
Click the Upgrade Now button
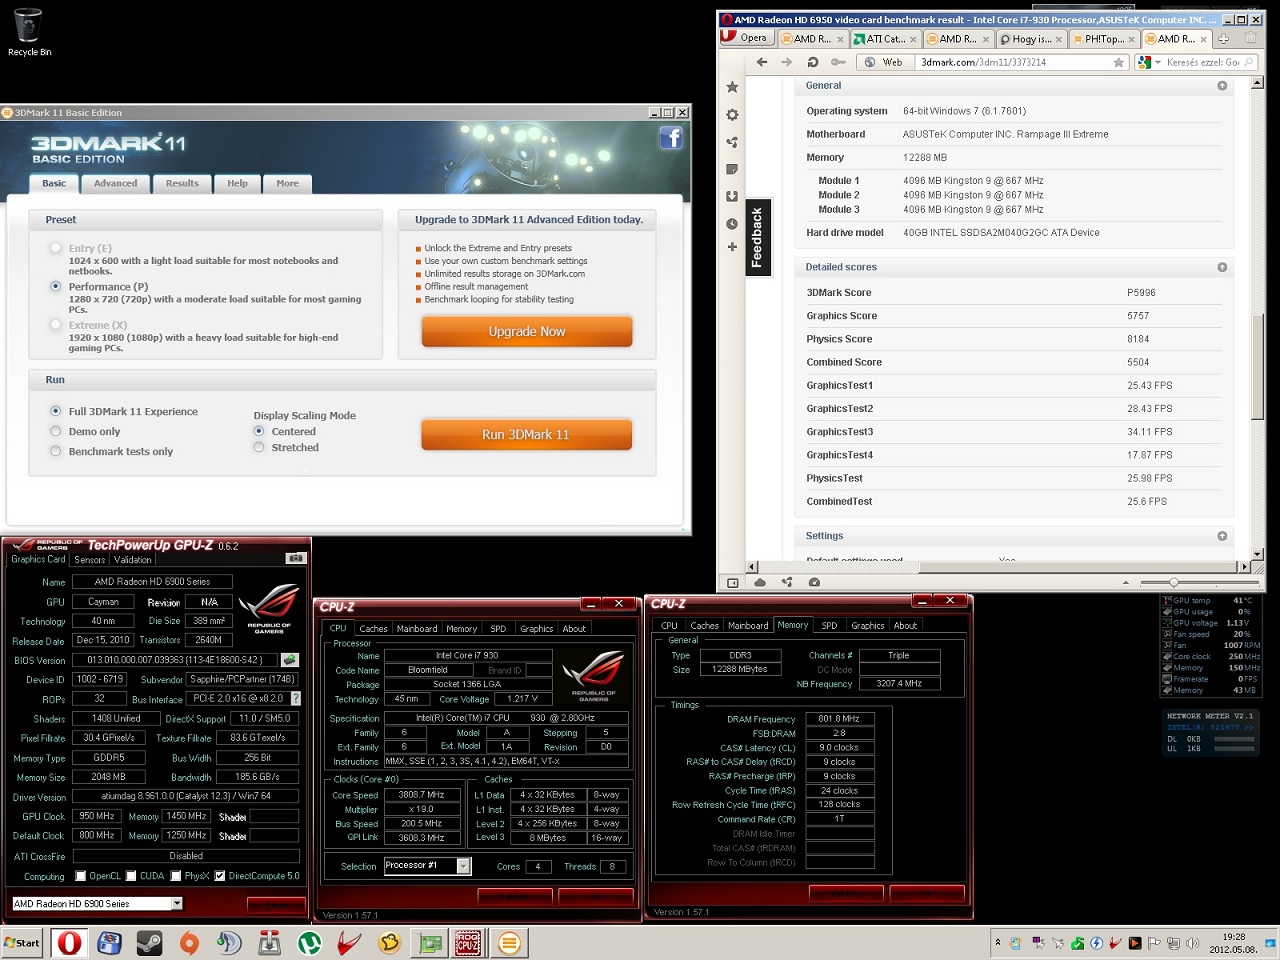coord(527,331)
